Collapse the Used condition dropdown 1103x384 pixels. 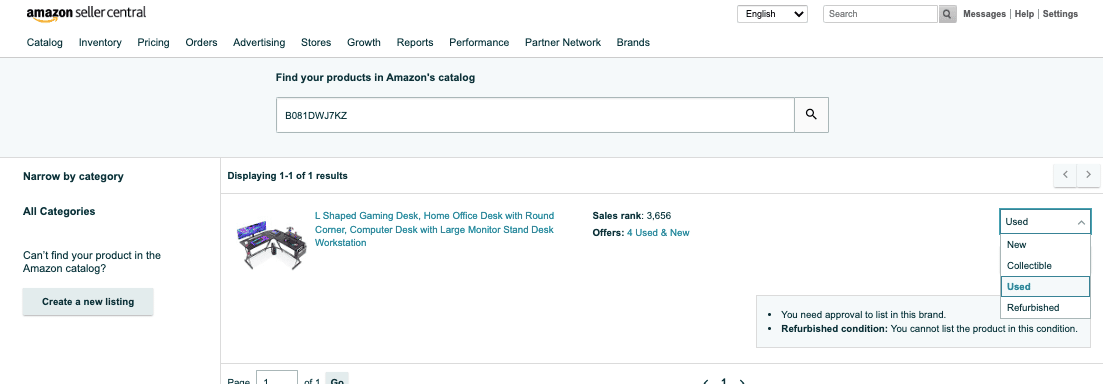pos(1045,222)
